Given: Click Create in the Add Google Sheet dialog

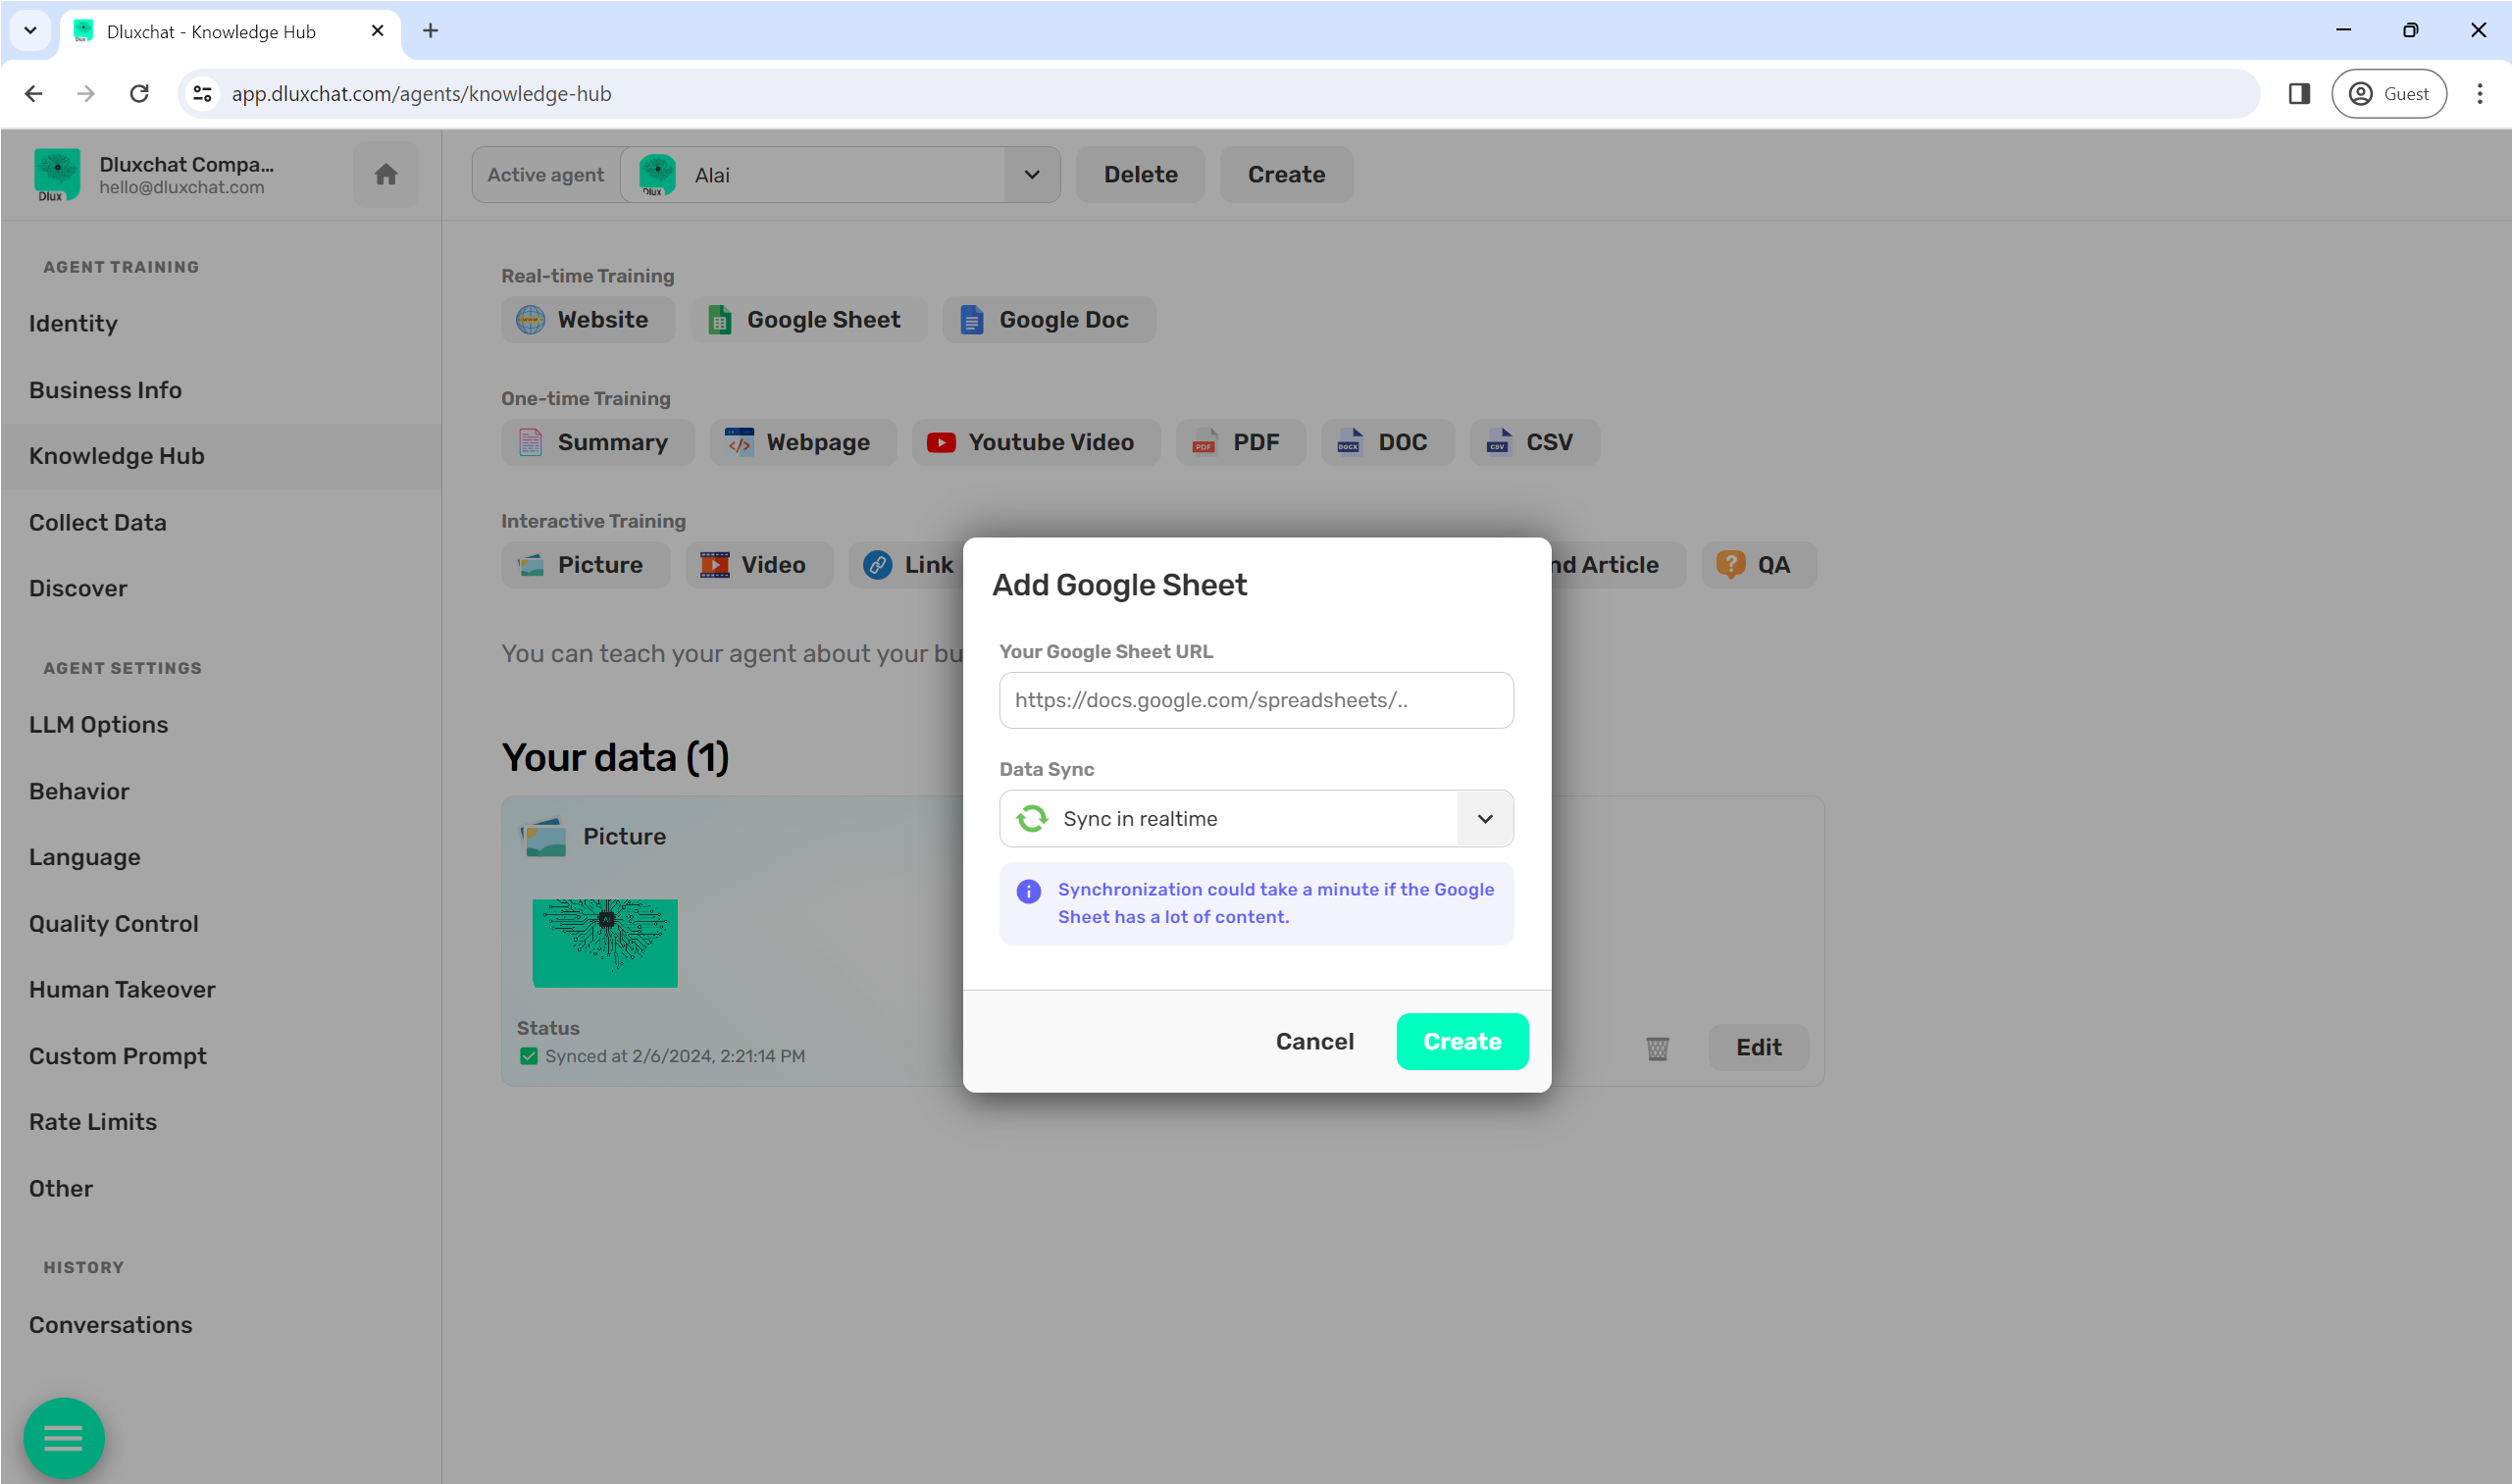Looking at the screenshot, I should (x=1461, y=1041).
